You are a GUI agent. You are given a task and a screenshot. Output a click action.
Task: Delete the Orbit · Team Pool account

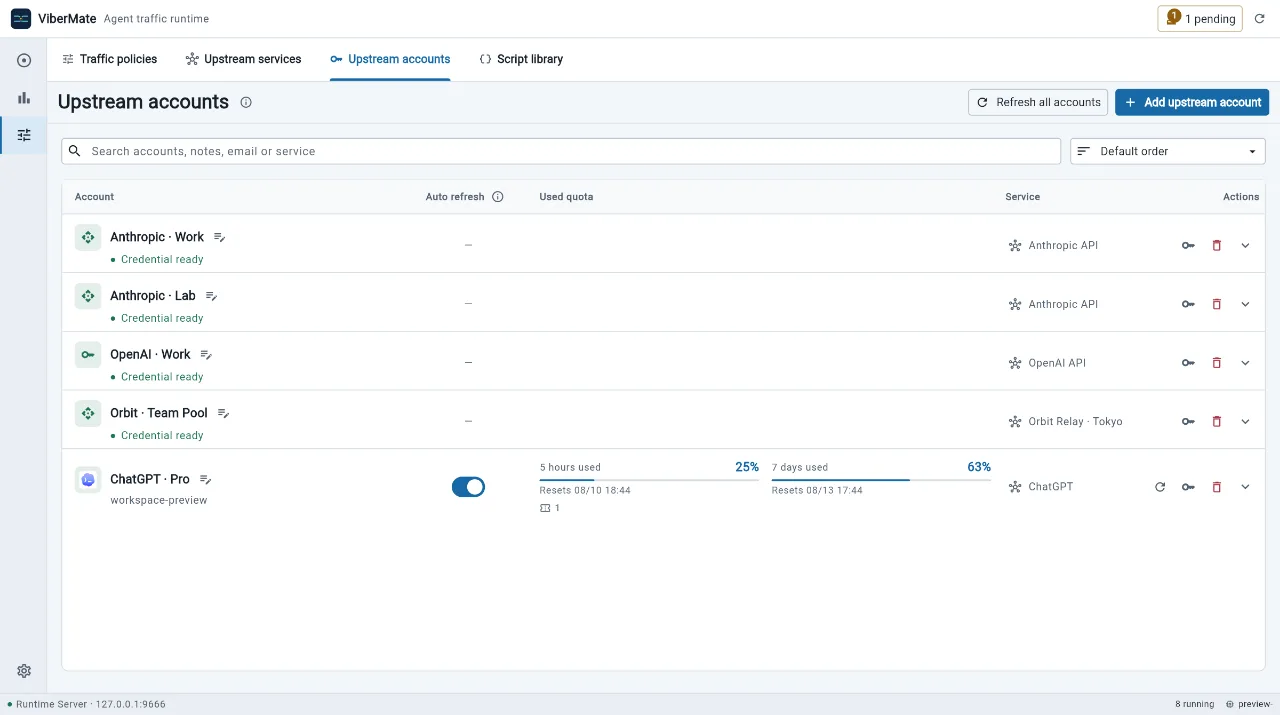[x=1217, y=421]
